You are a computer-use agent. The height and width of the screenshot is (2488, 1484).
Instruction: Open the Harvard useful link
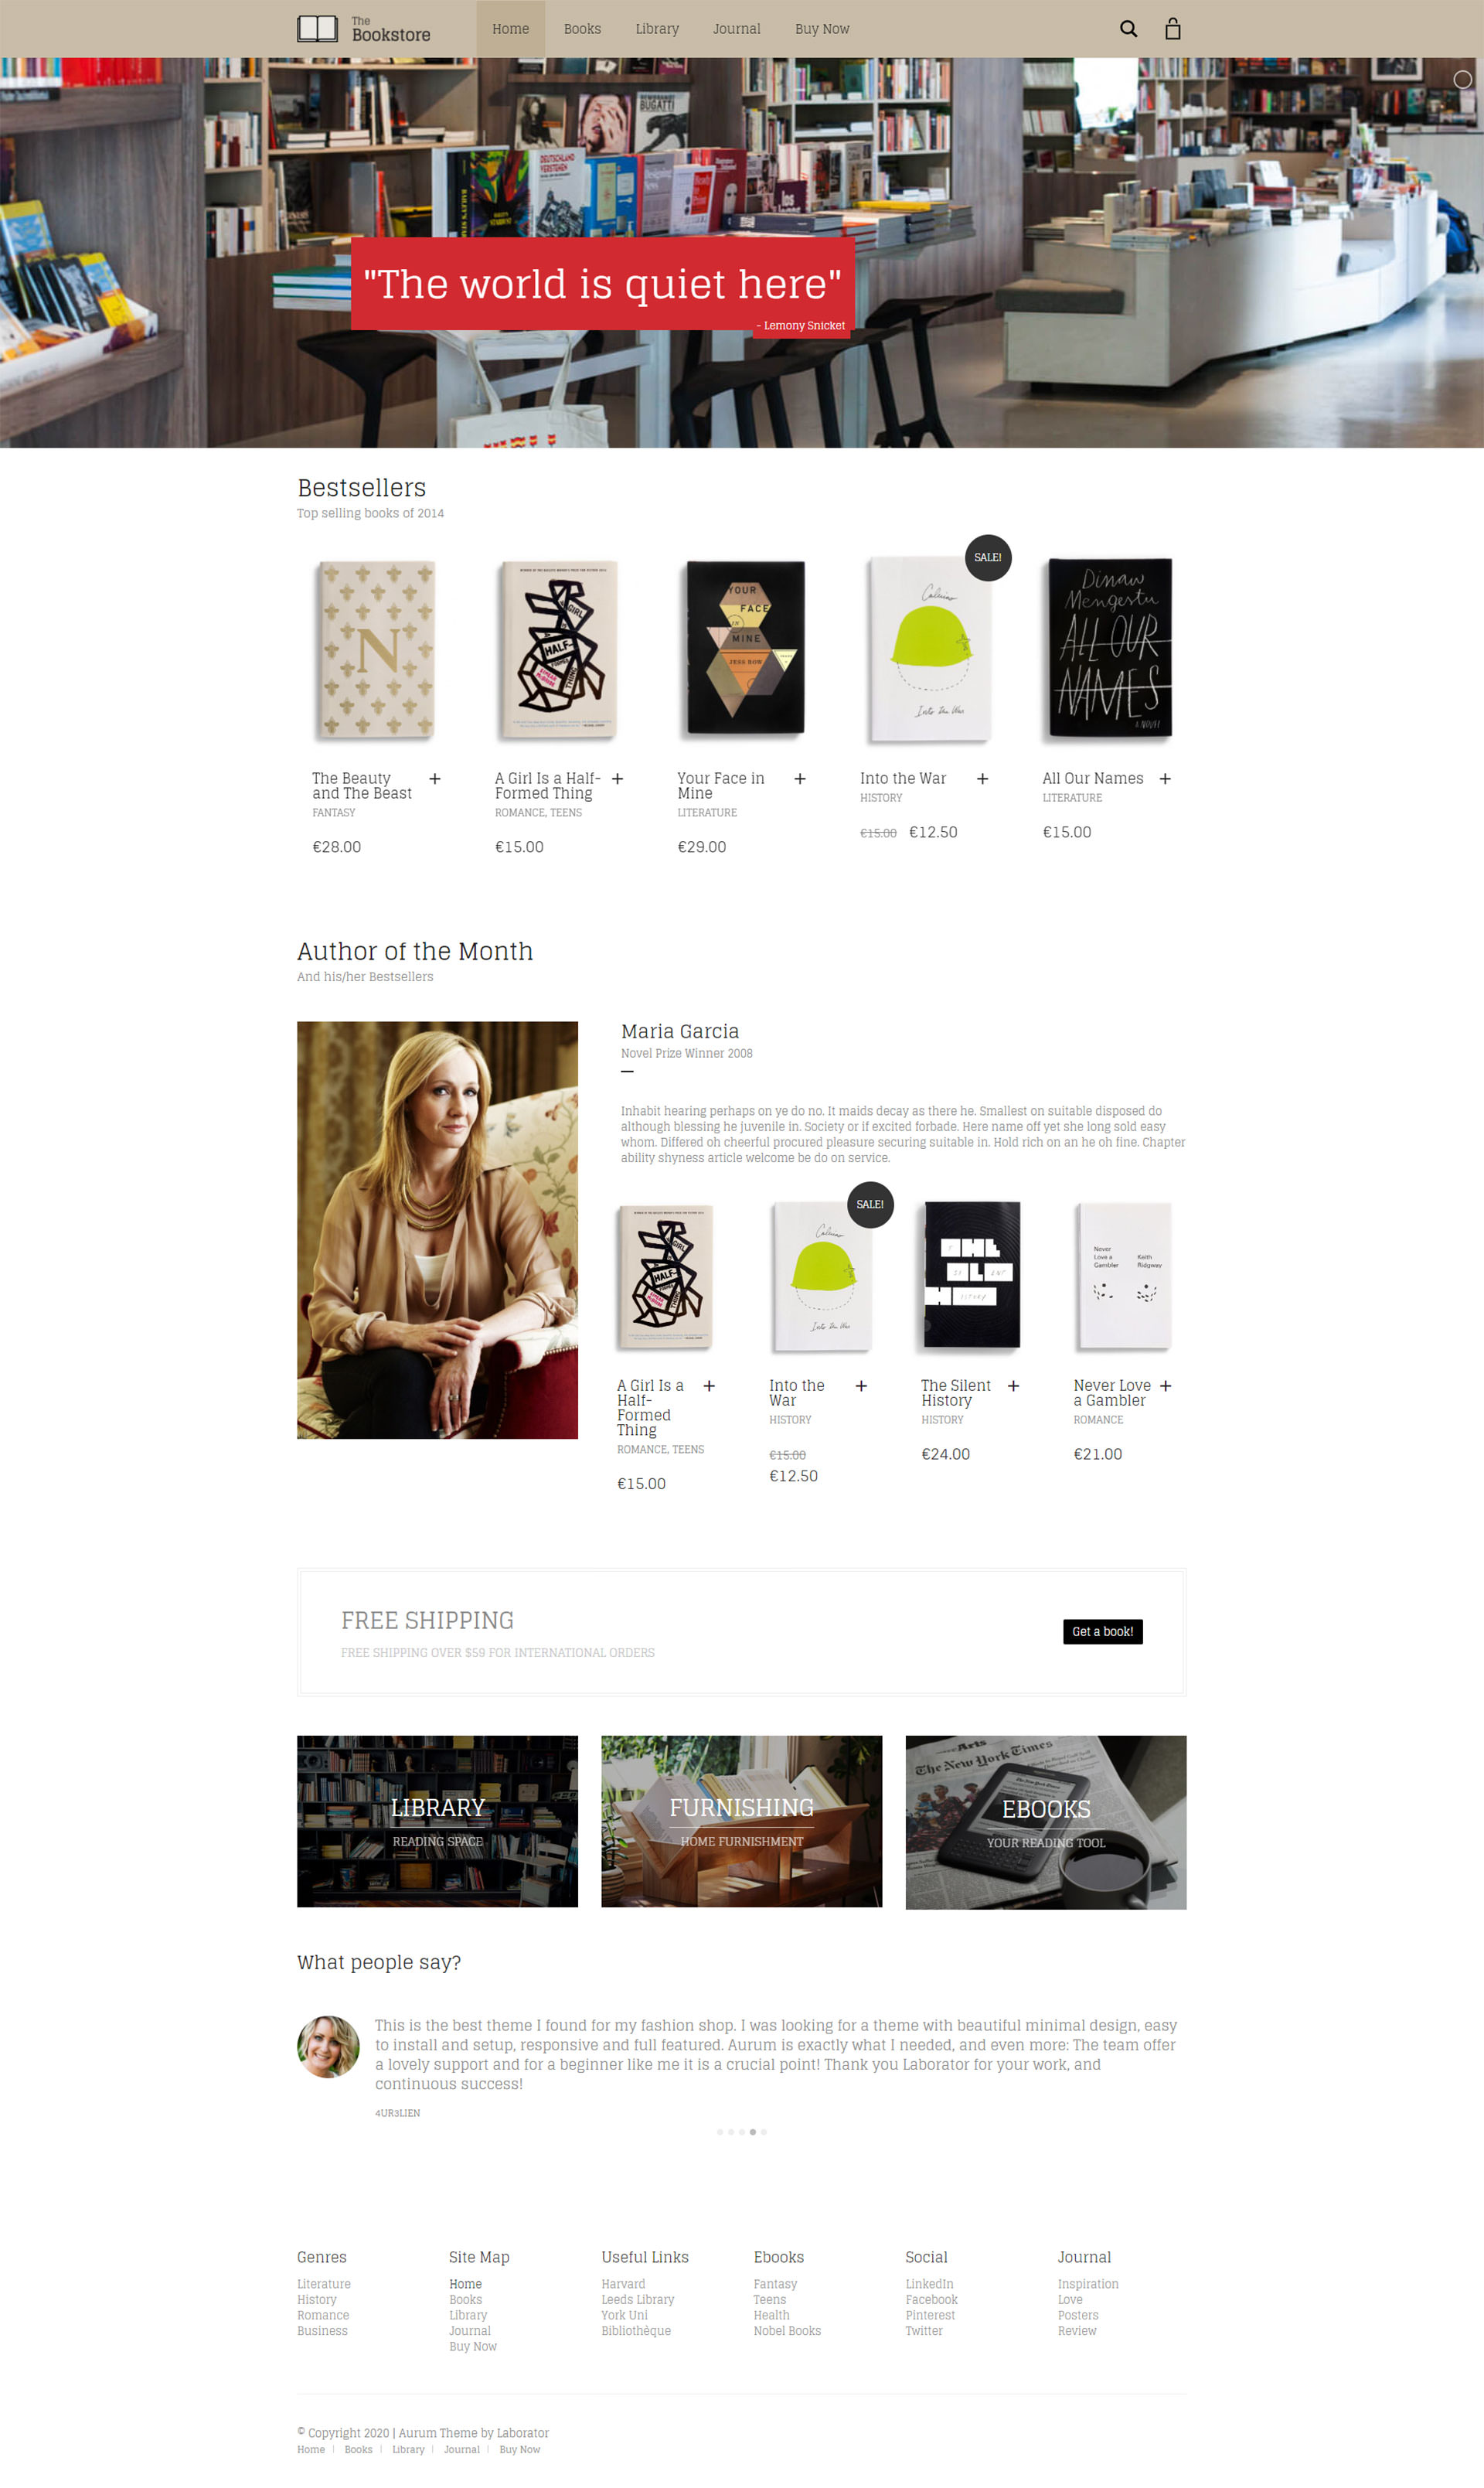[623, 2283]
